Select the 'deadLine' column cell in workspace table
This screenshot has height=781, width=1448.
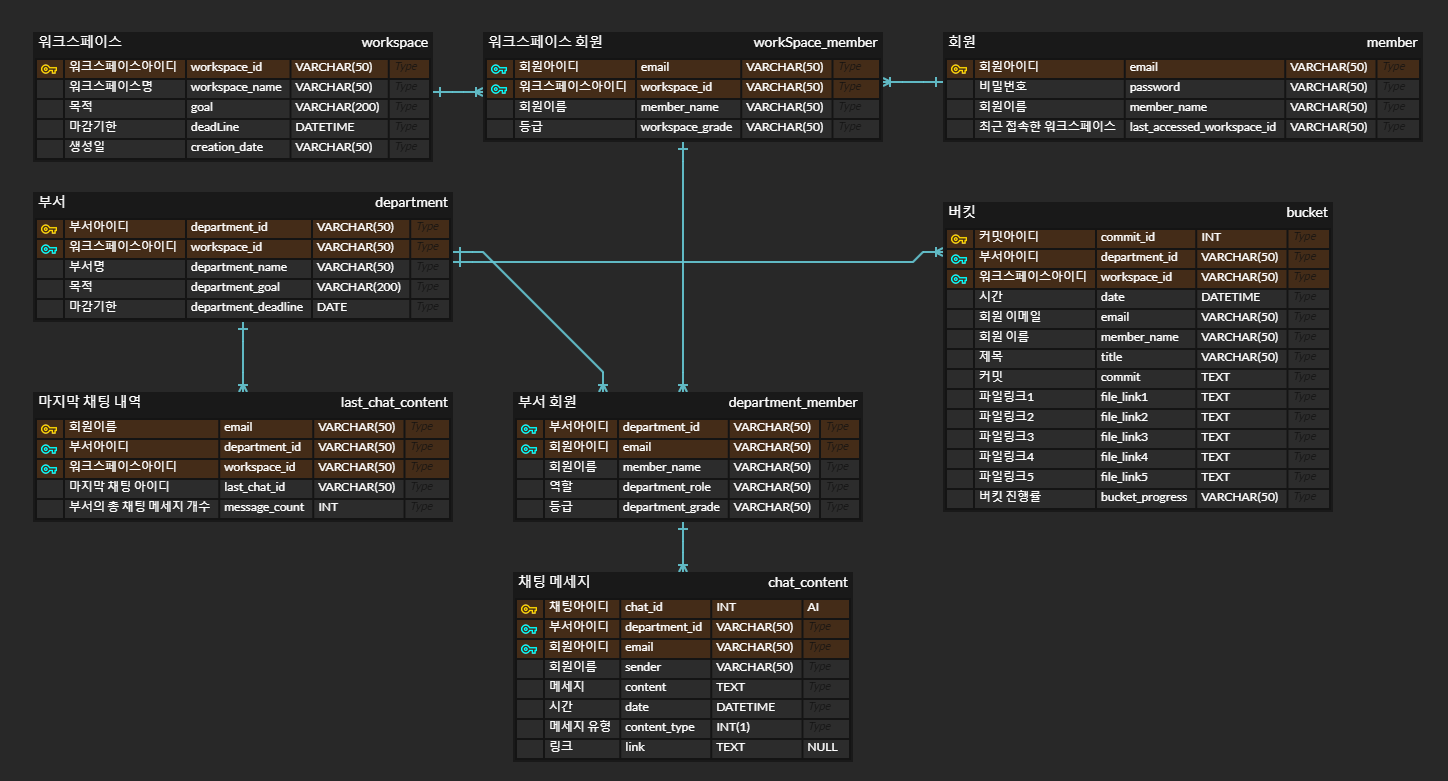tap(239, 128)
